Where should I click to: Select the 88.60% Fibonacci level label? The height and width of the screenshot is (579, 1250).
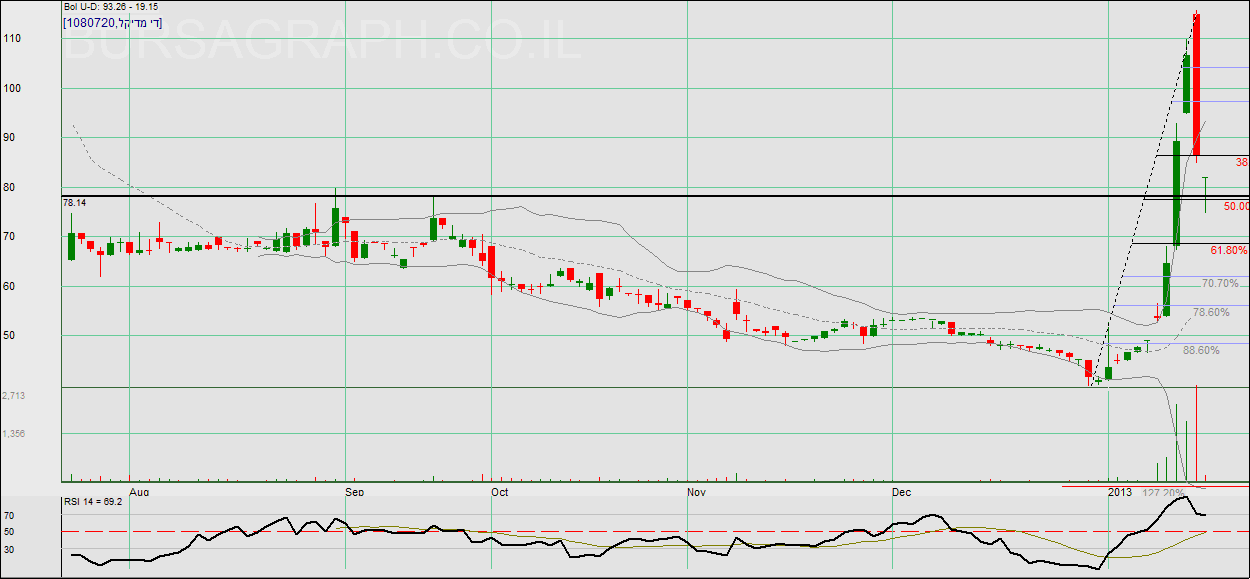coord(1201,350)
